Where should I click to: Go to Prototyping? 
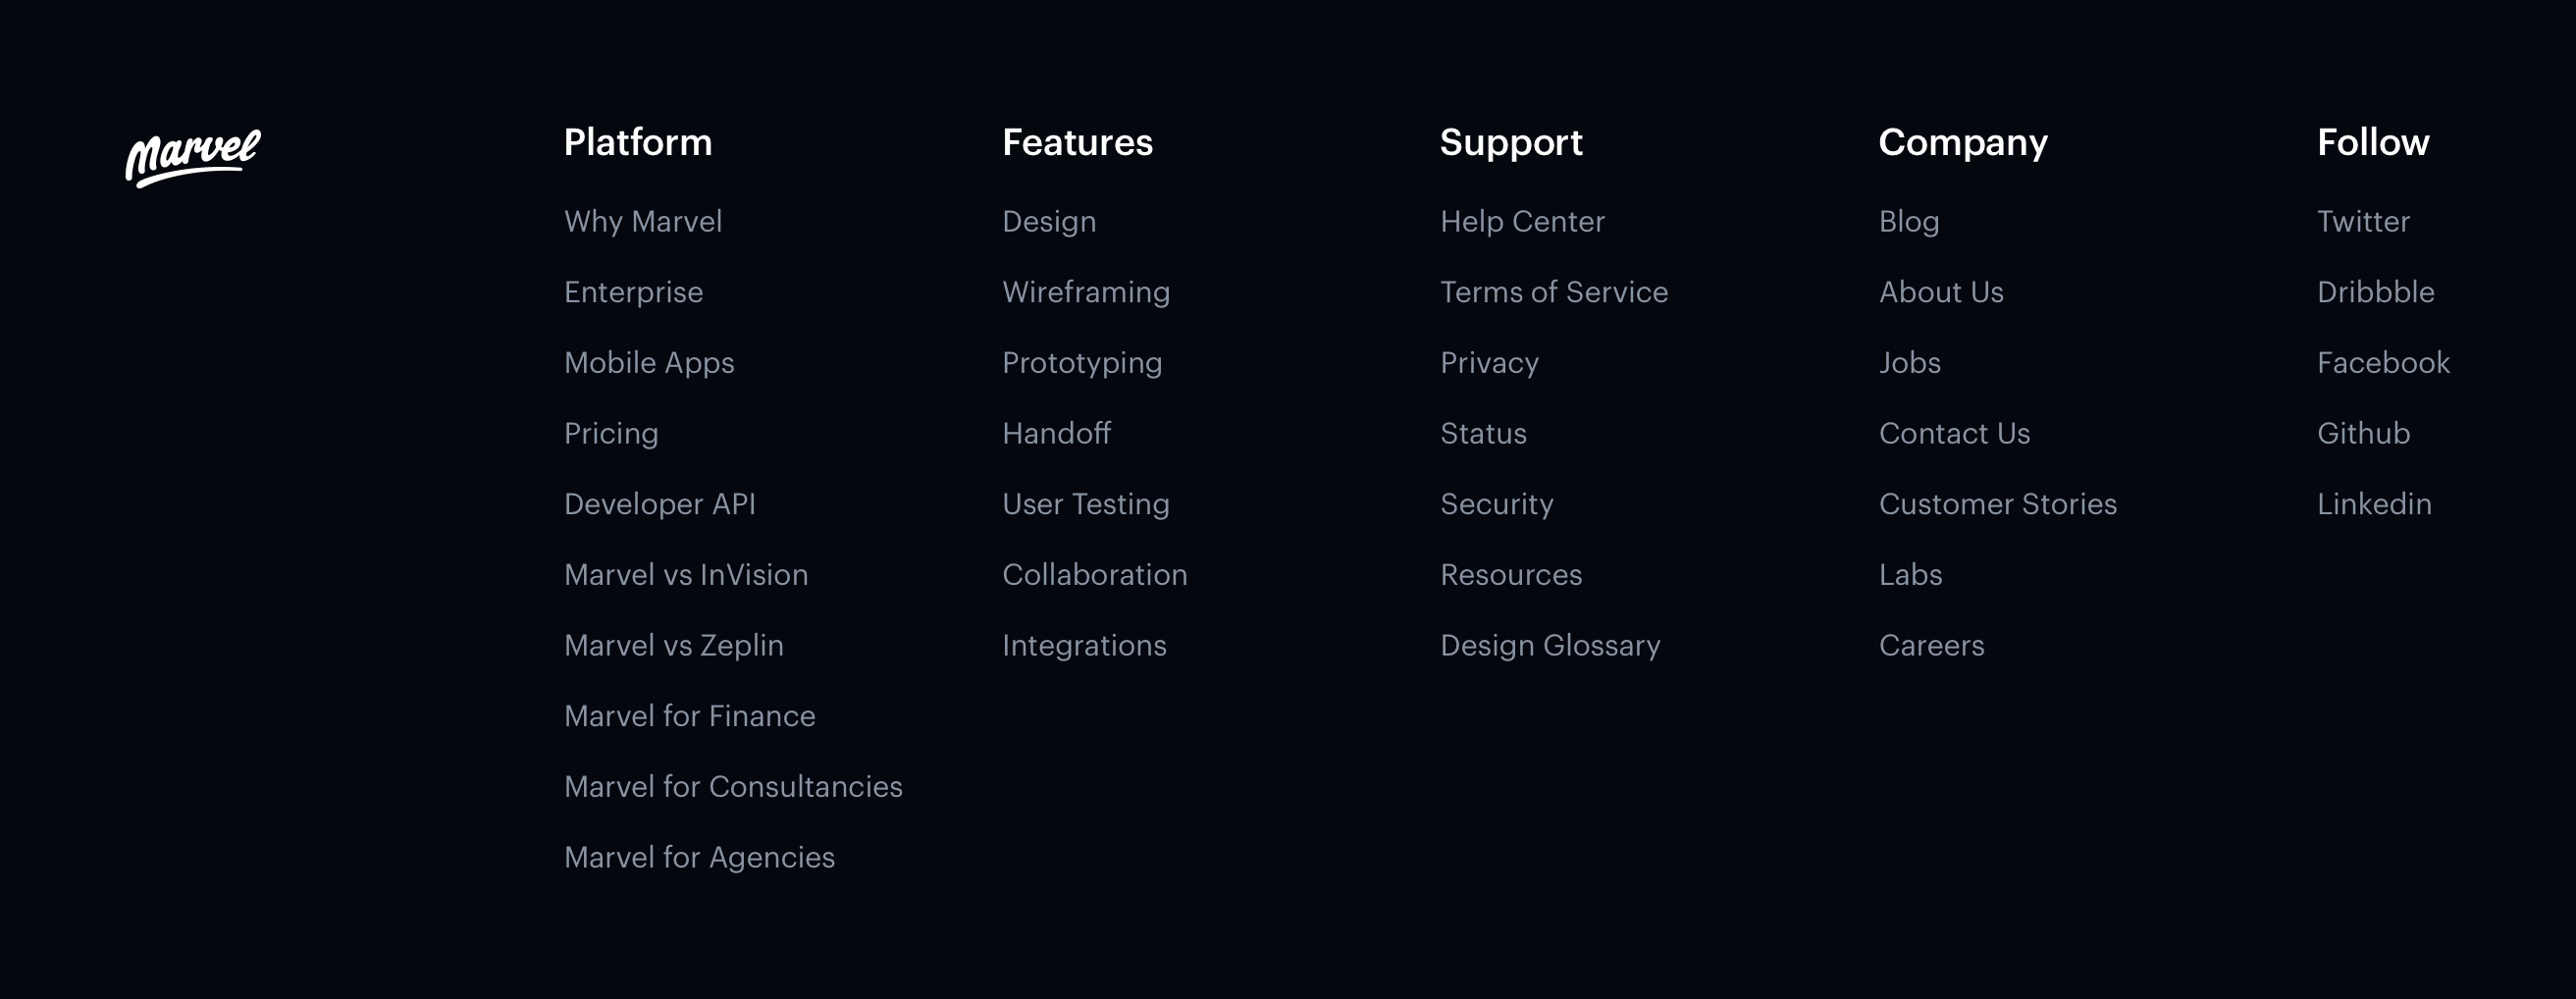pos(1081,362)
